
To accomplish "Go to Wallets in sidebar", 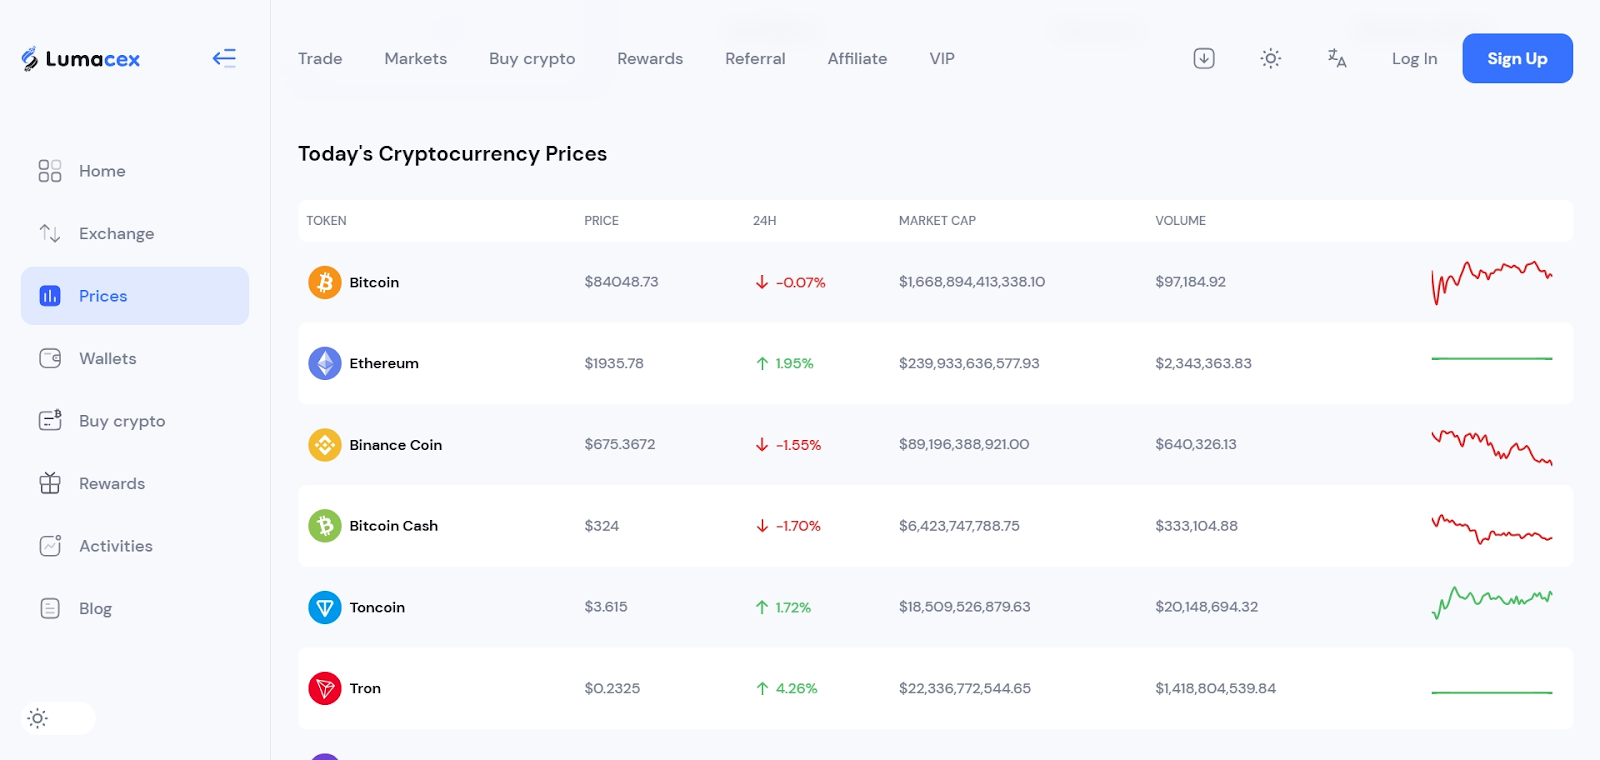I will tap(107, 358).
